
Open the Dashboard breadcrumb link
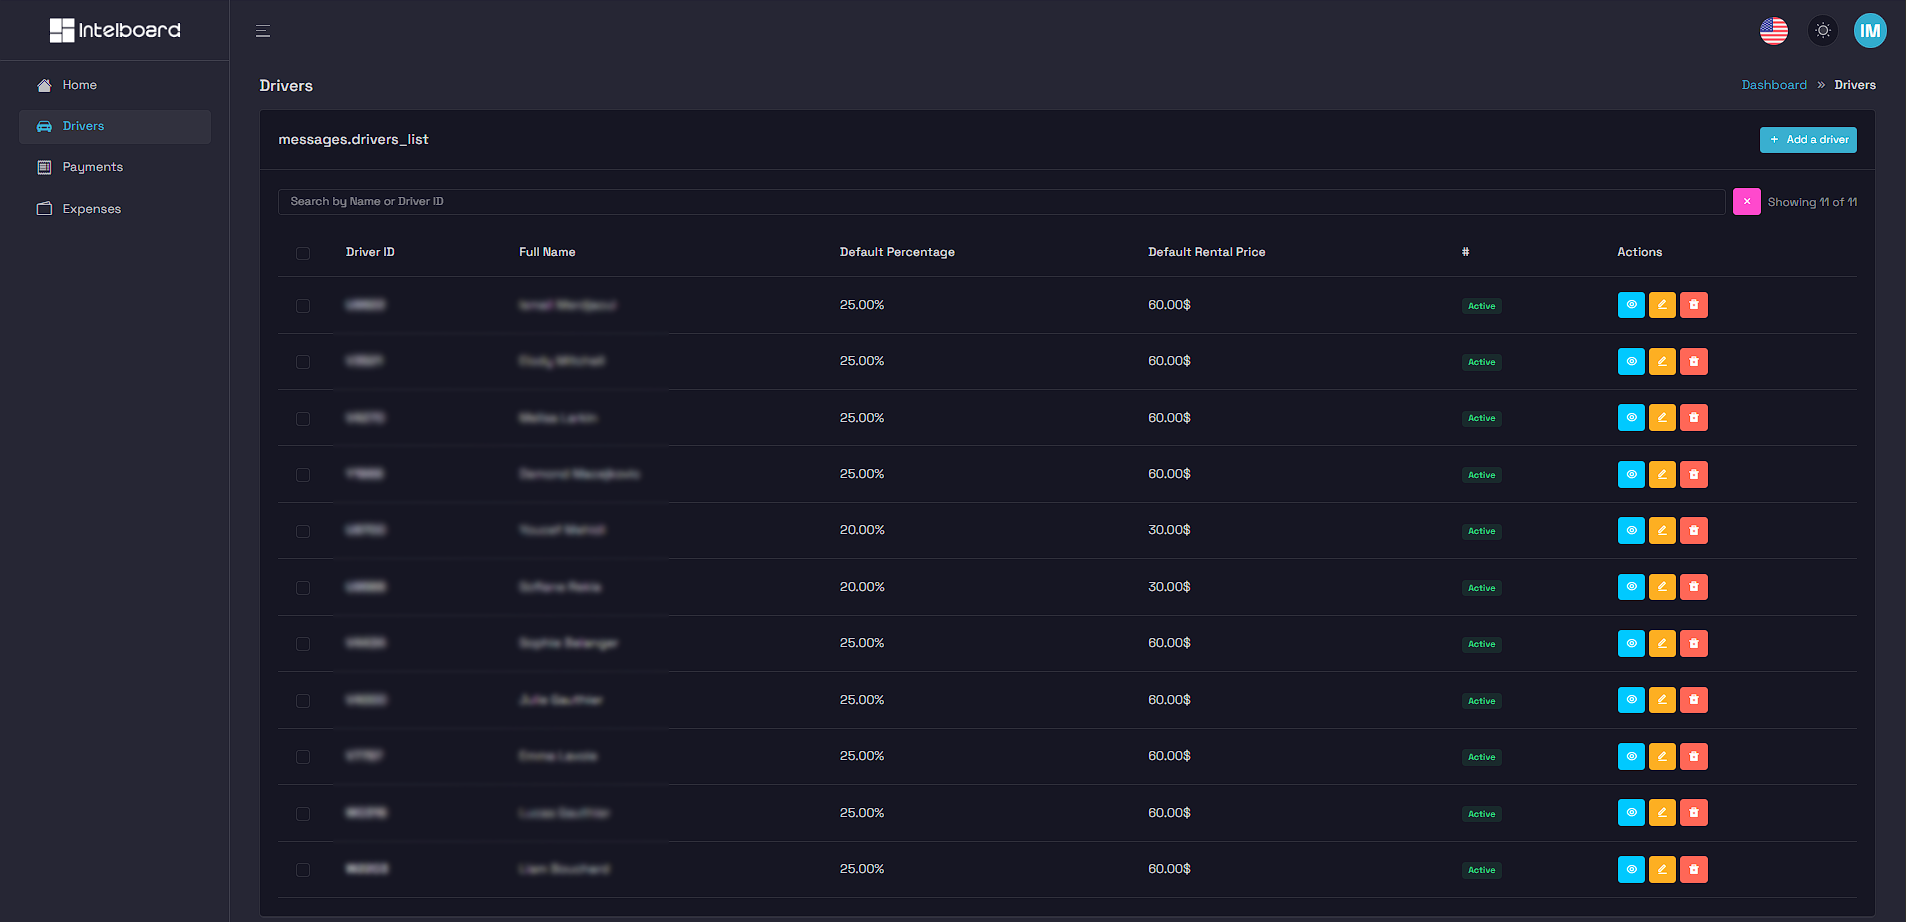(x=1774, y=85)
